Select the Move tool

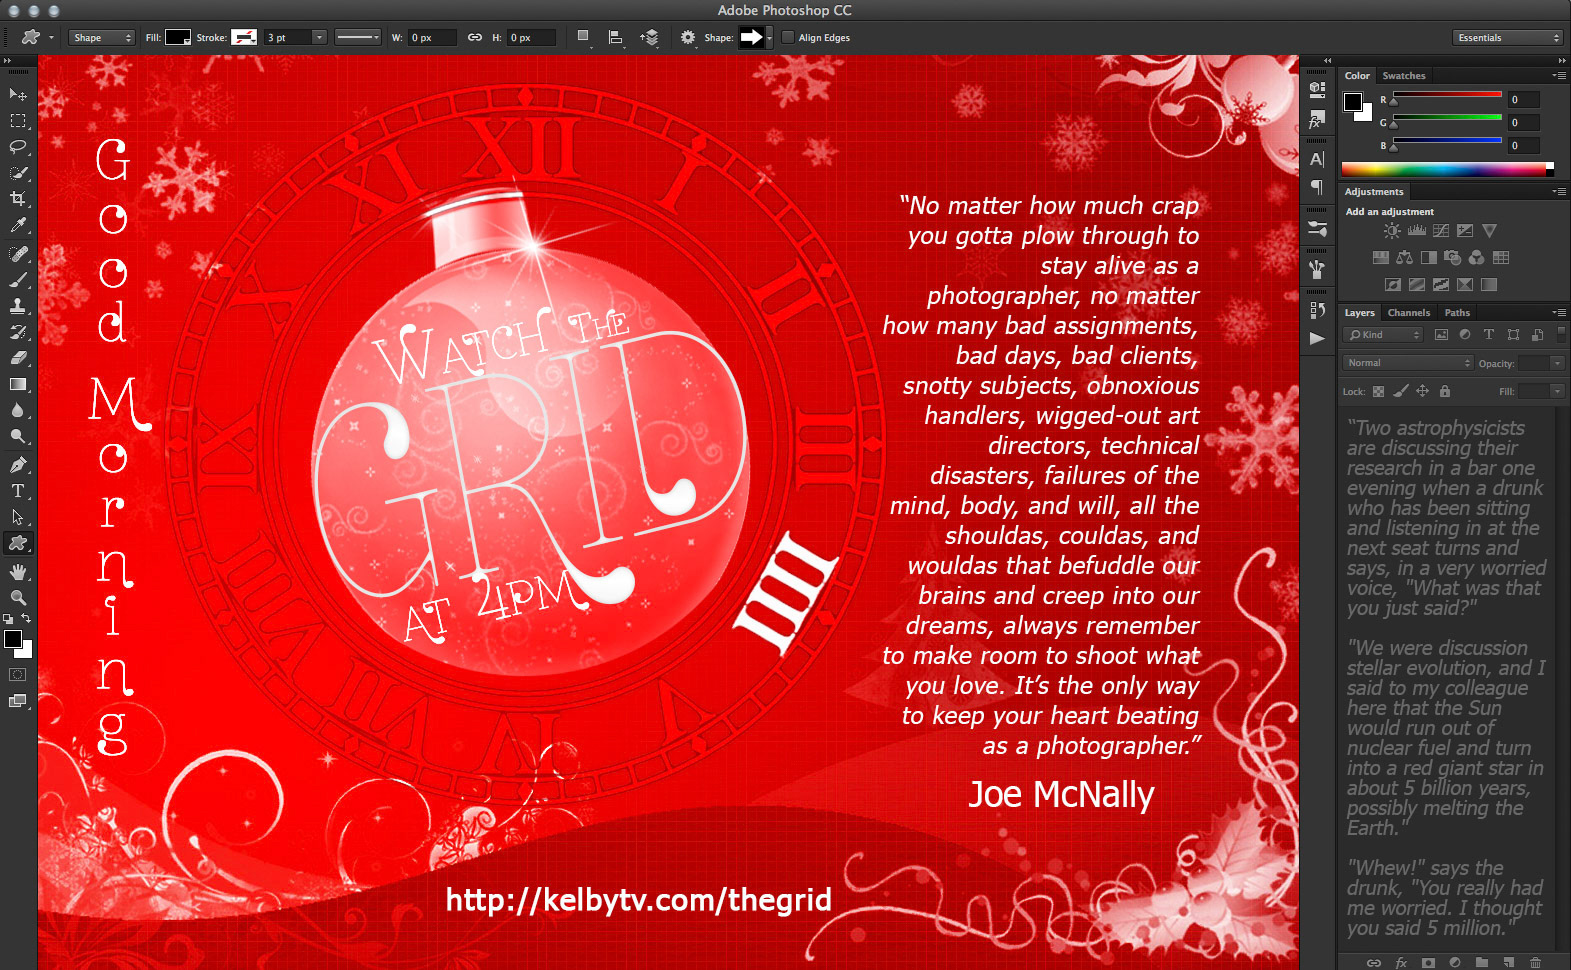[18, 94]
